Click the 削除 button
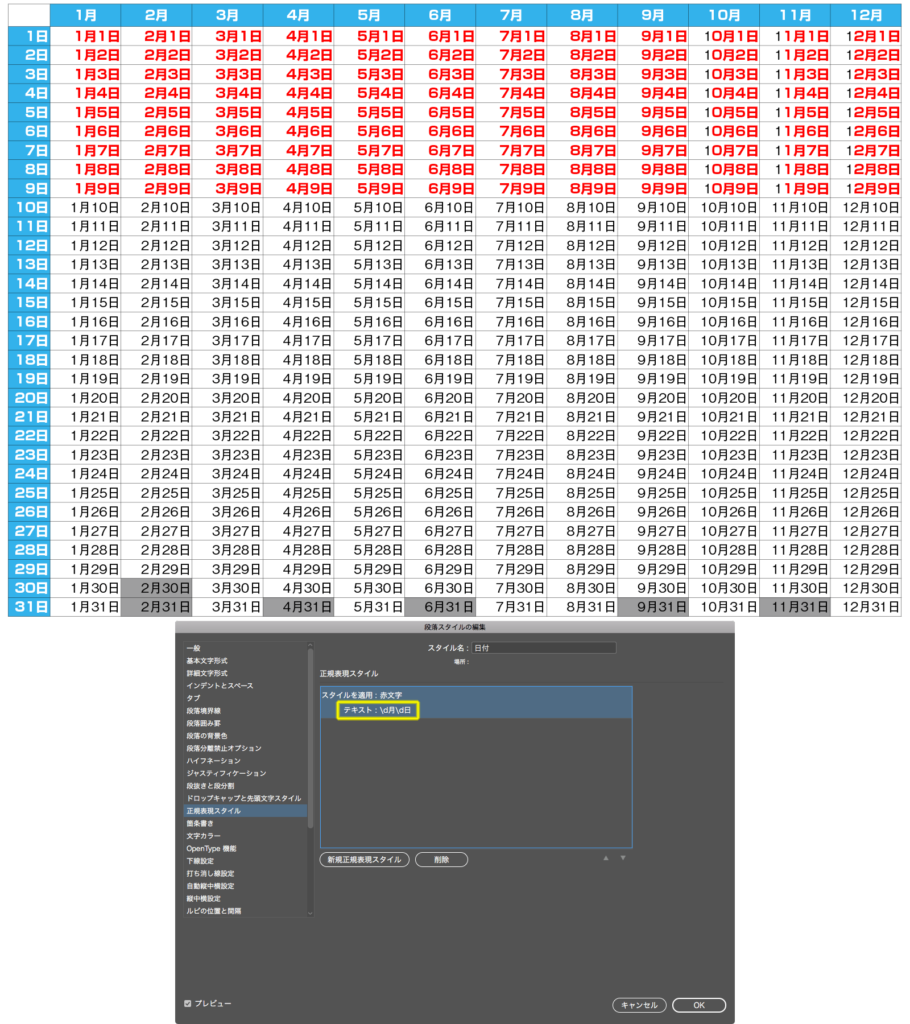The image size is (910, 1024). pyautogui.click(x=442, y=859)
